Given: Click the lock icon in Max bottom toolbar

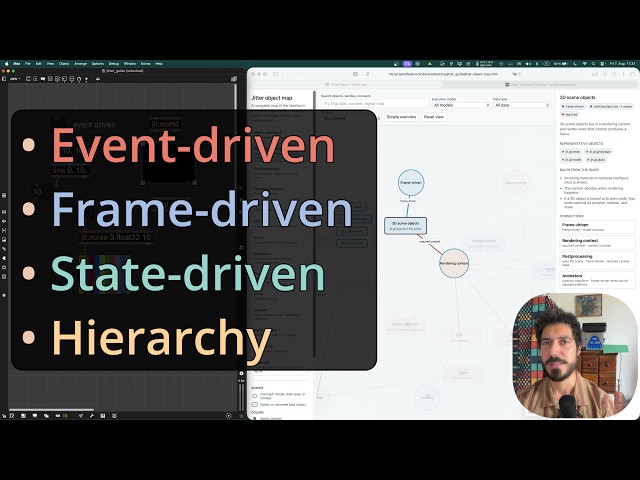Looking at the screenshot, I should (4, 416).
